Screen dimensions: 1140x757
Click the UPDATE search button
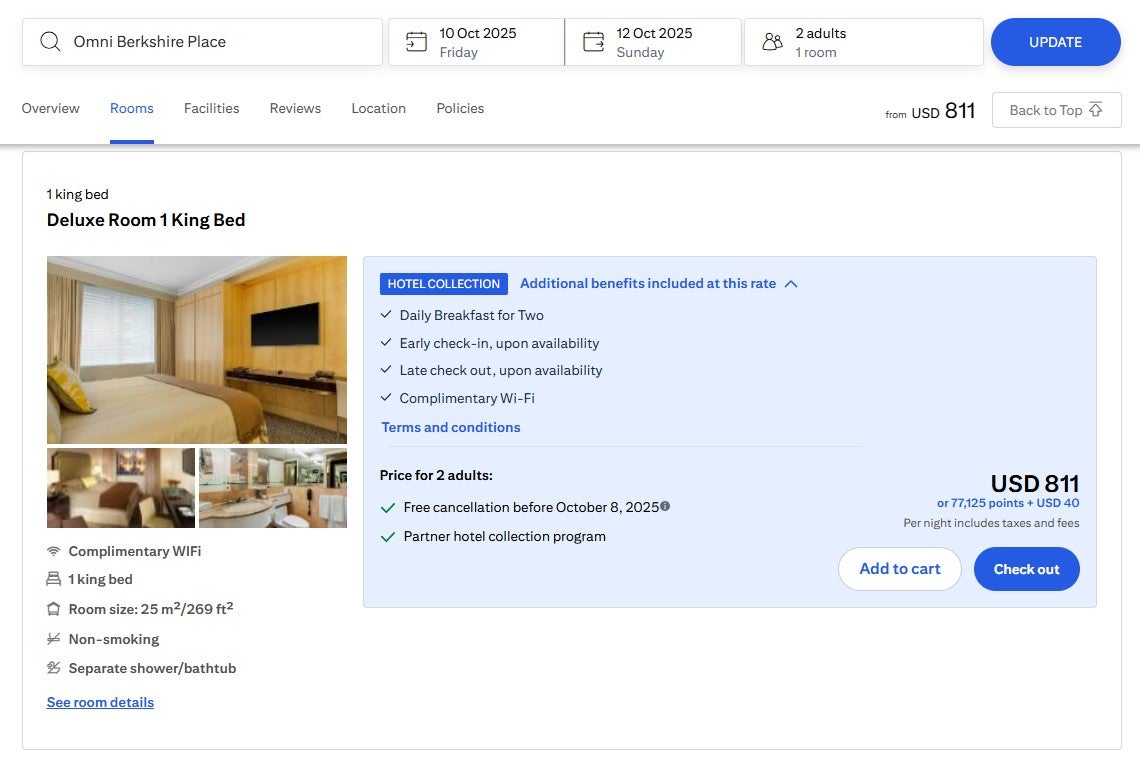coord(1056,42)
